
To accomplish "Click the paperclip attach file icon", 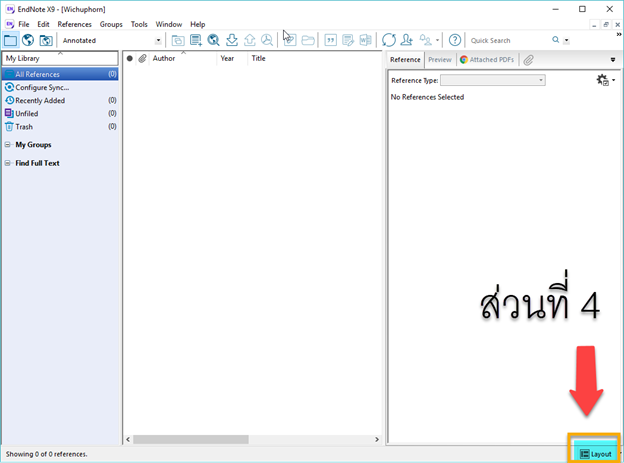I will [529, 60].
